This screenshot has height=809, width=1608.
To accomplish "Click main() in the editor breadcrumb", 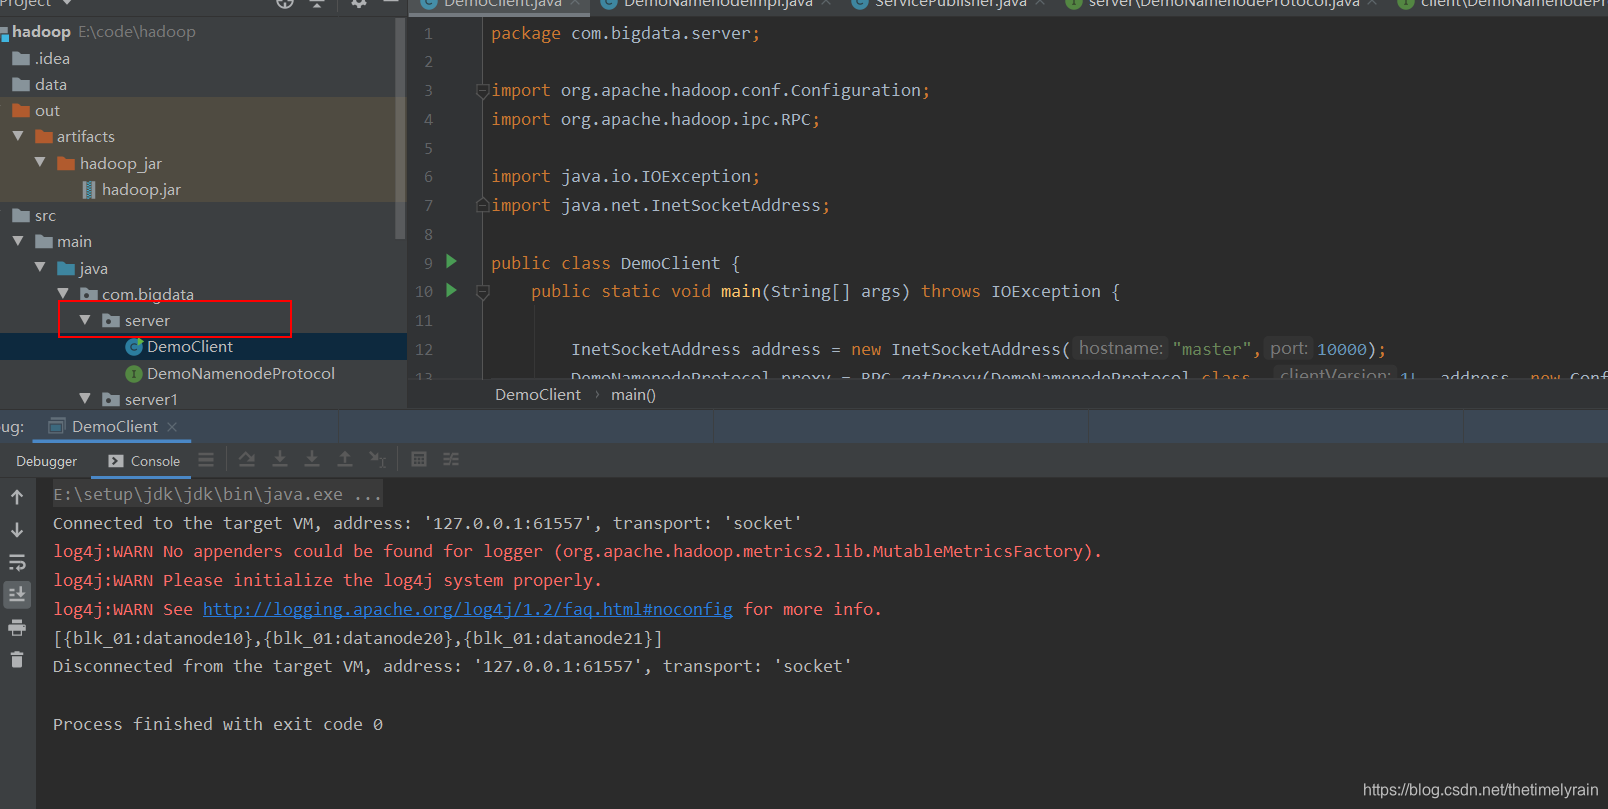I will pyautogui.click(x=633, y=395).
